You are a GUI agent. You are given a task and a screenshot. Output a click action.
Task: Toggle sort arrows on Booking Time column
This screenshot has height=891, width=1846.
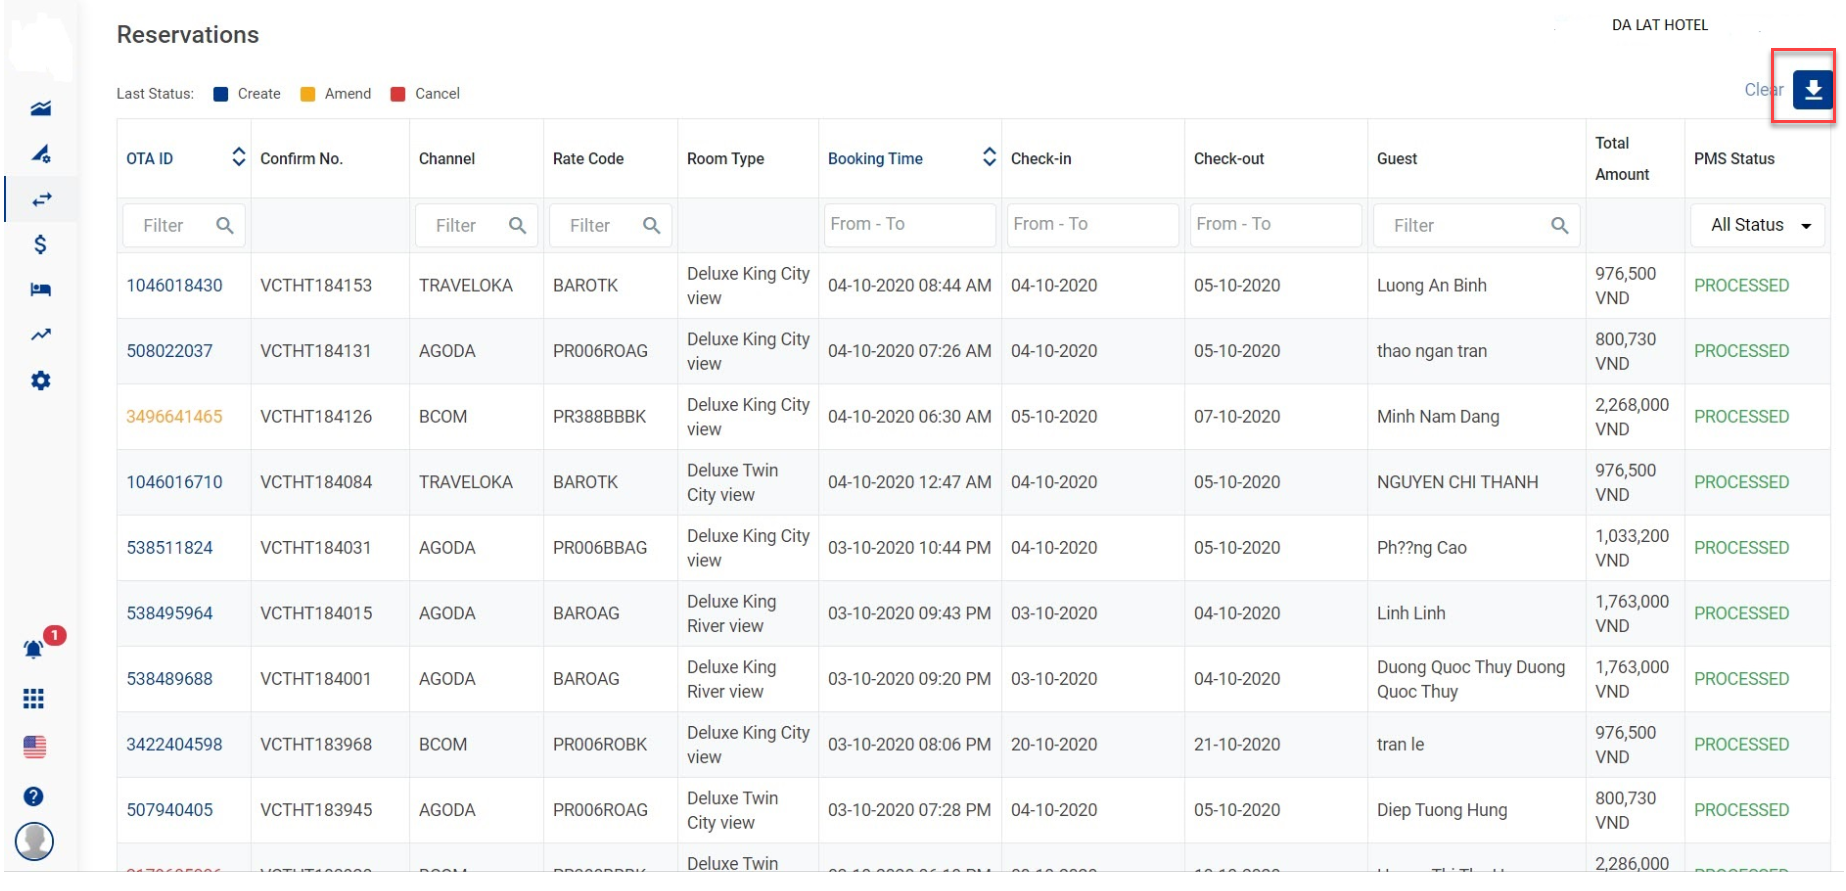(x=989, y=157)
